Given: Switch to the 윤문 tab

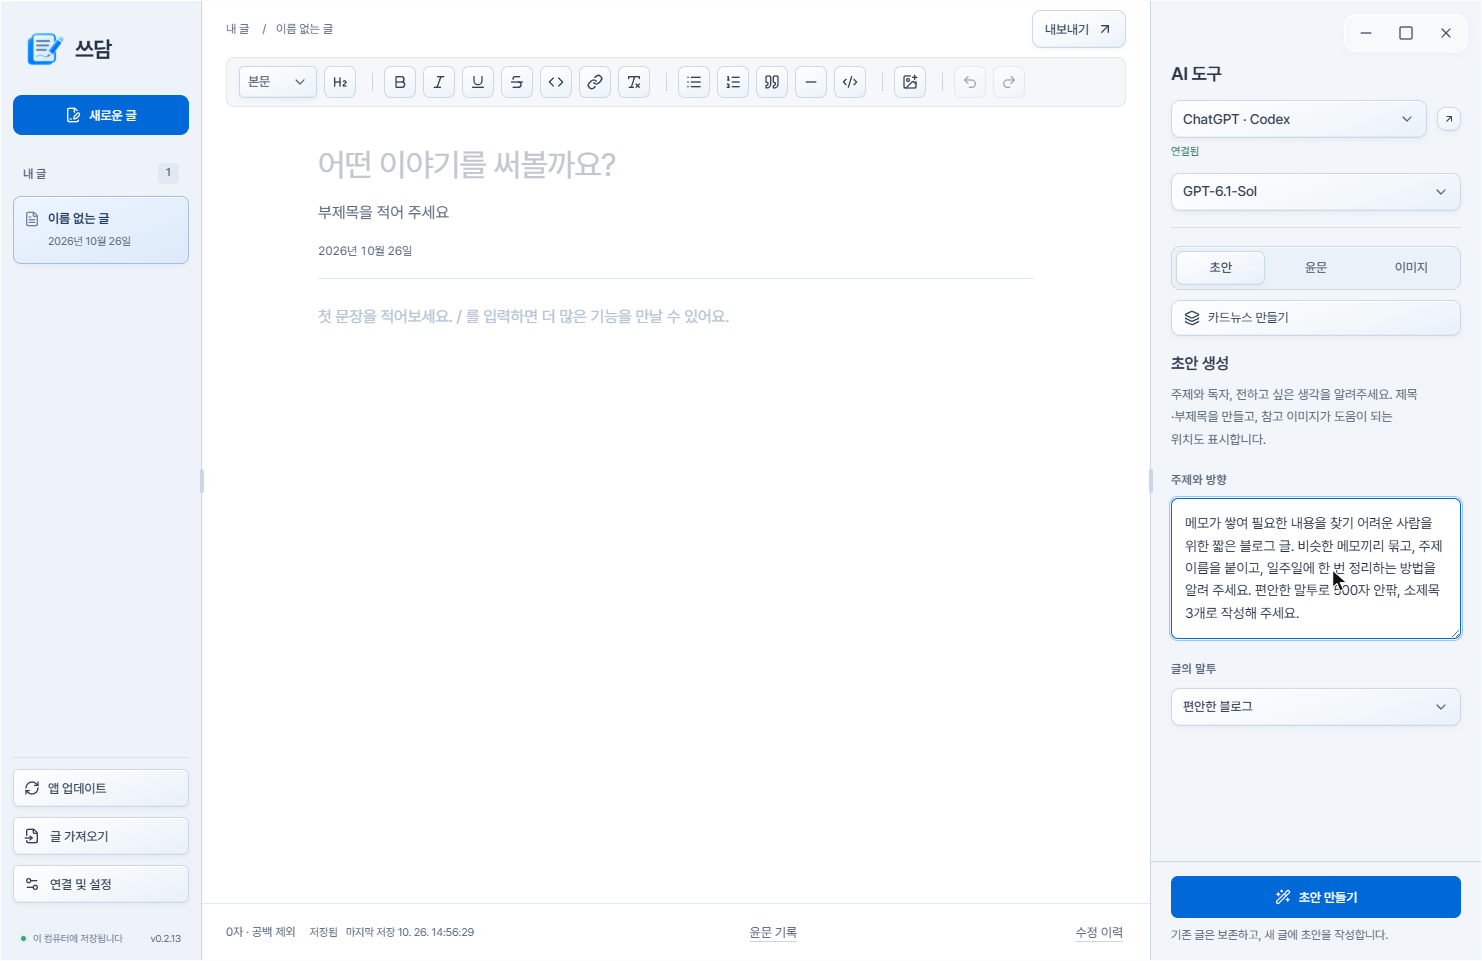Looking at the screenshot, I should [1316, 268].
